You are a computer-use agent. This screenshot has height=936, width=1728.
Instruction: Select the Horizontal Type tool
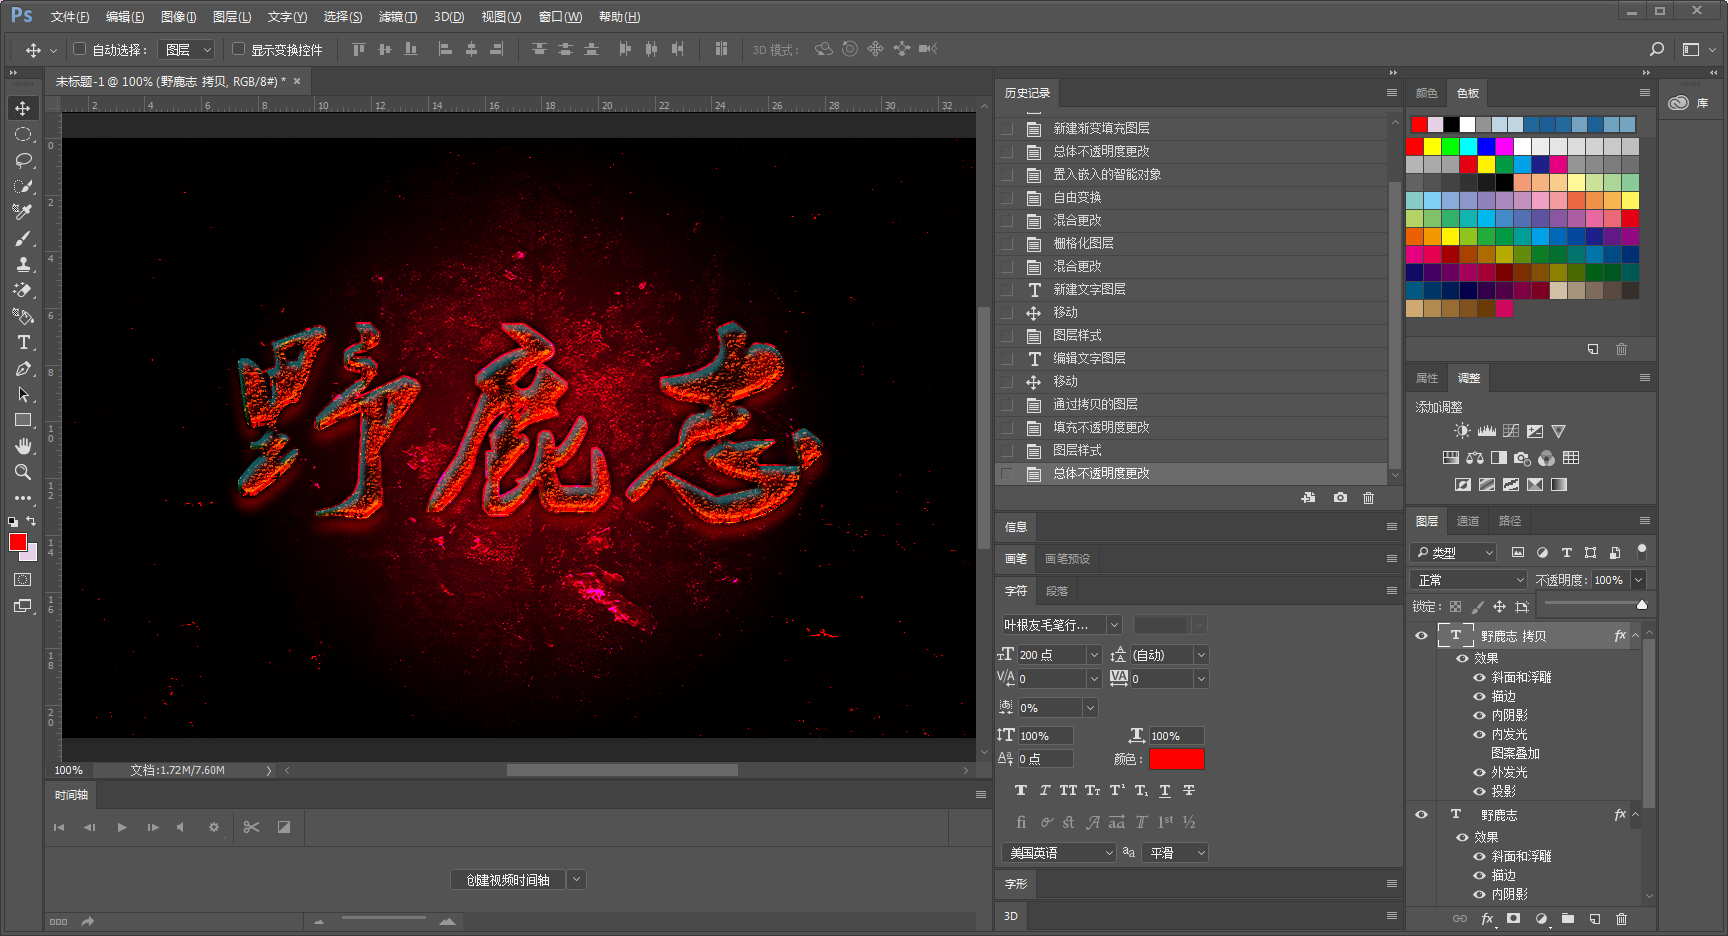click(x=23, y=342)
